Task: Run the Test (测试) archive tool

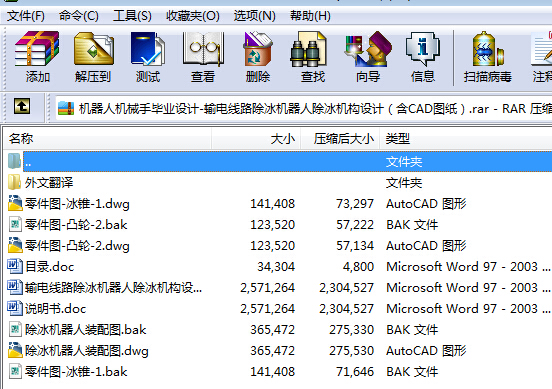Action: 148,49
